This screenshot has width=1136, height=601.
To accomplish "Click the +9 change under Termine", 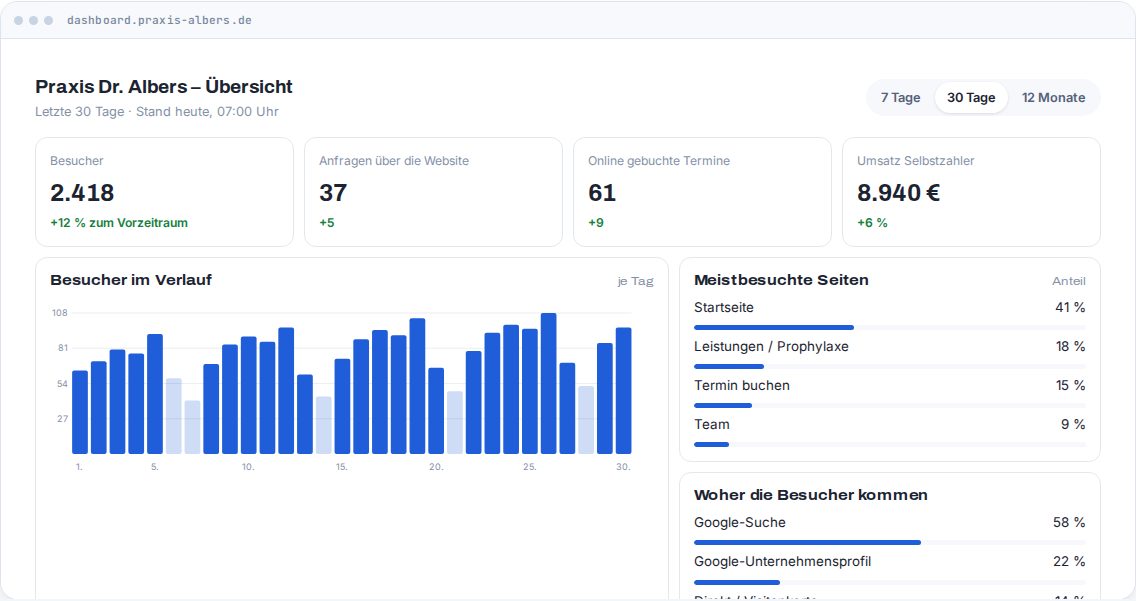I will [596, 223].
